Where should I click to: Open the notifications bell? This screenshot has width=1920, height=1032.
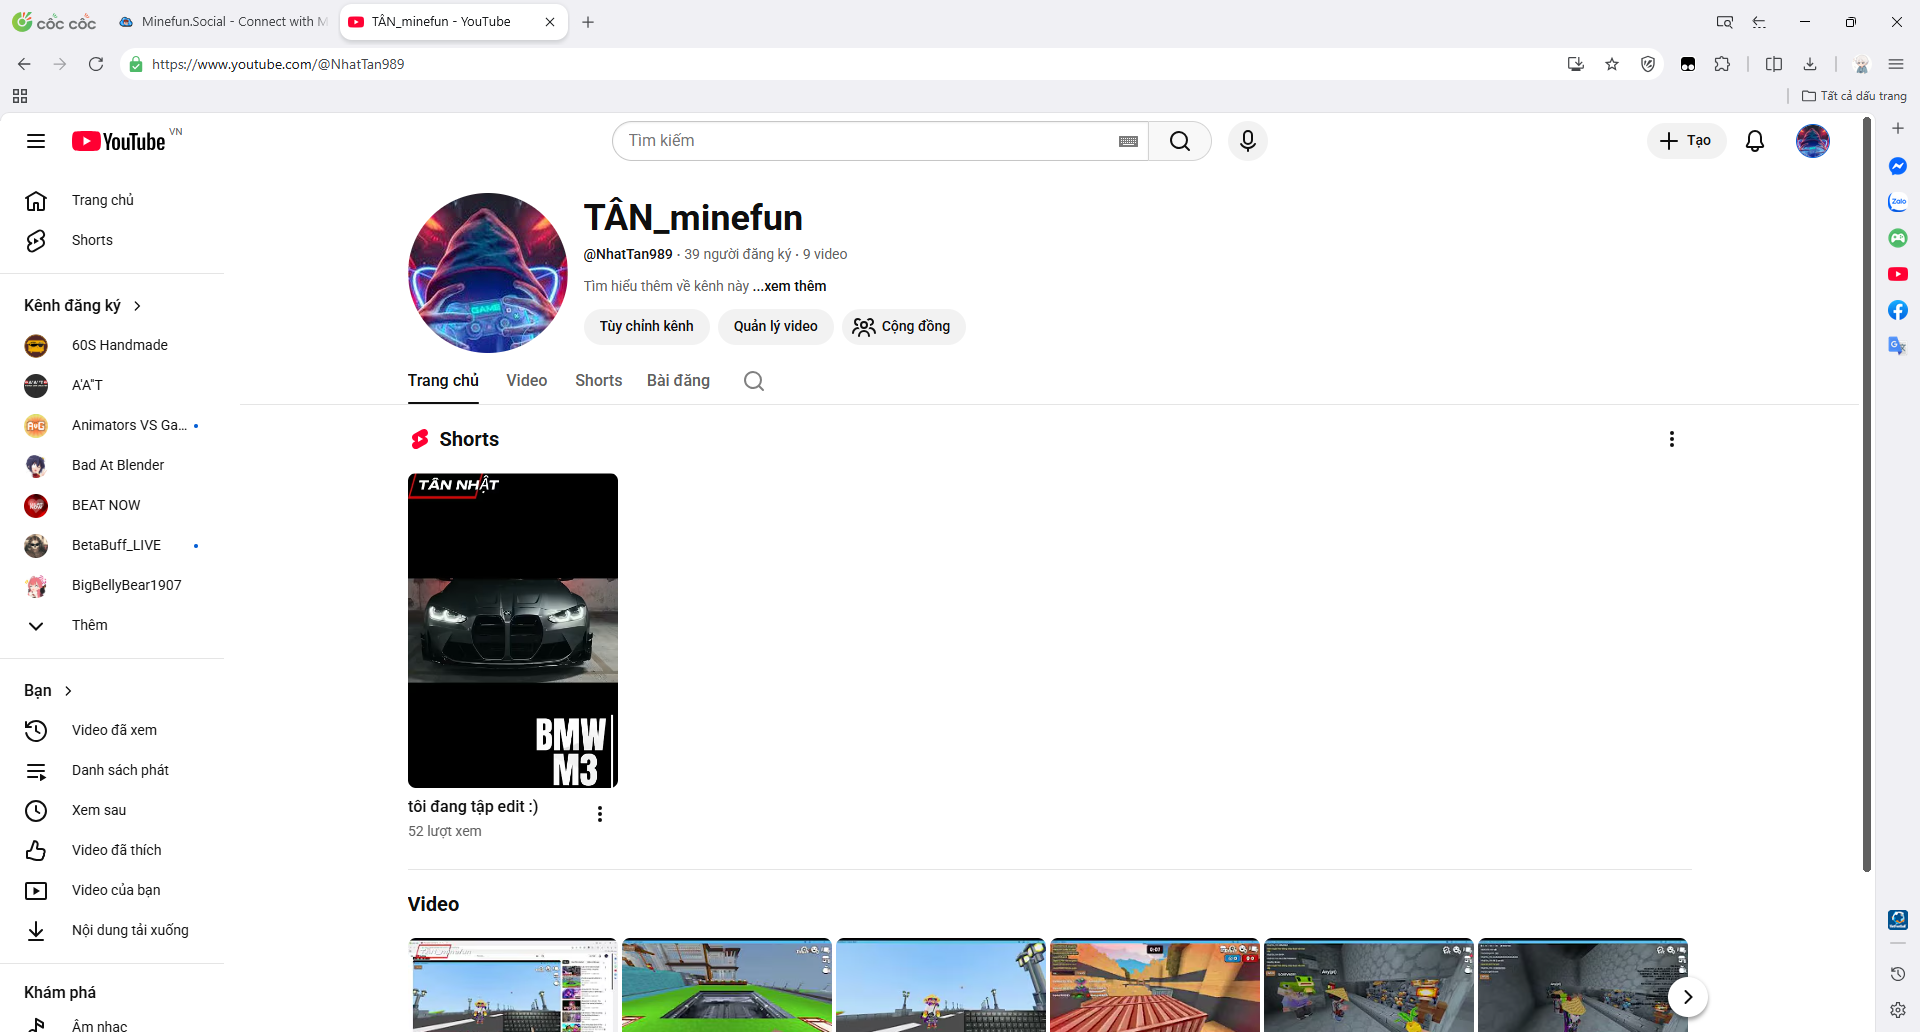1754,141
